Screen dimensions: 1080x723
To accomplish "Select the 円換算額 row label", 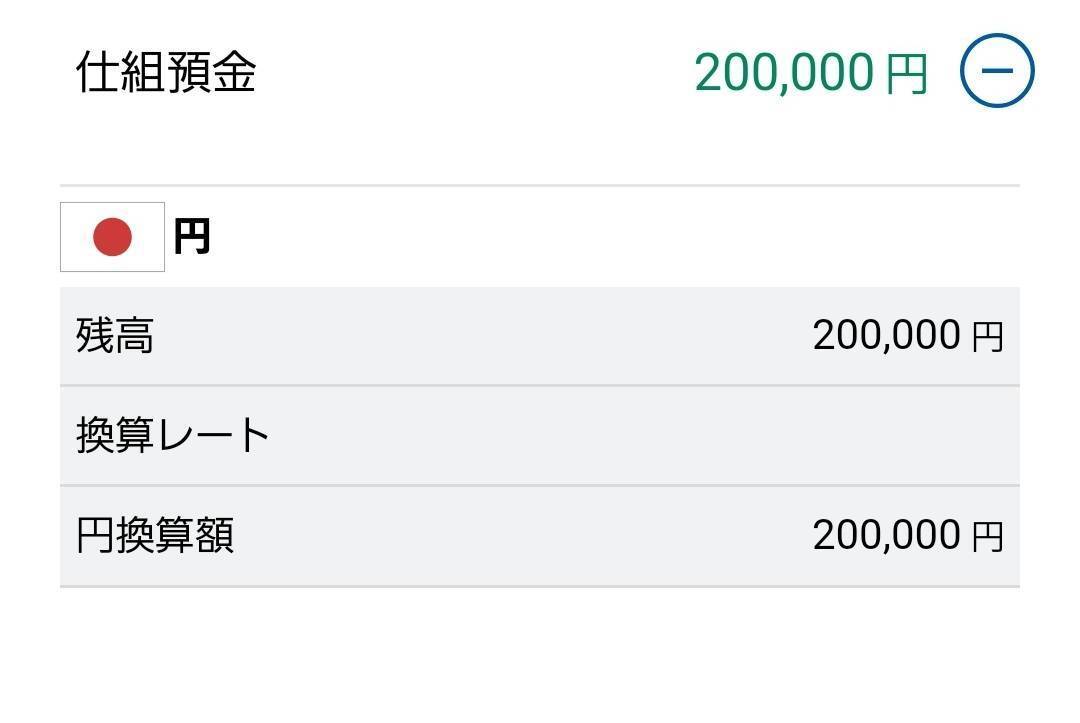I will [x=155, y=535].
